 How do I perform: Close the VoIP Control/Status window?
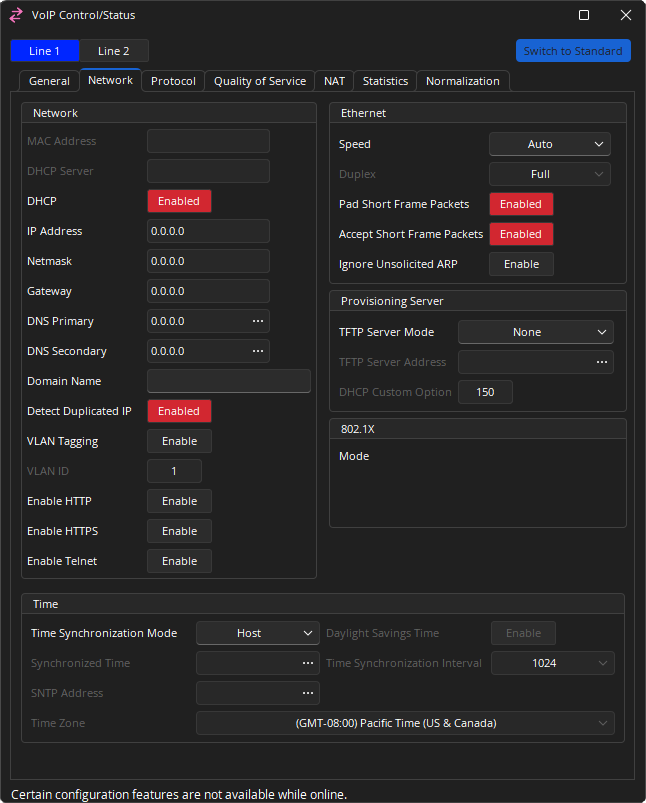[x=625, y=15]
